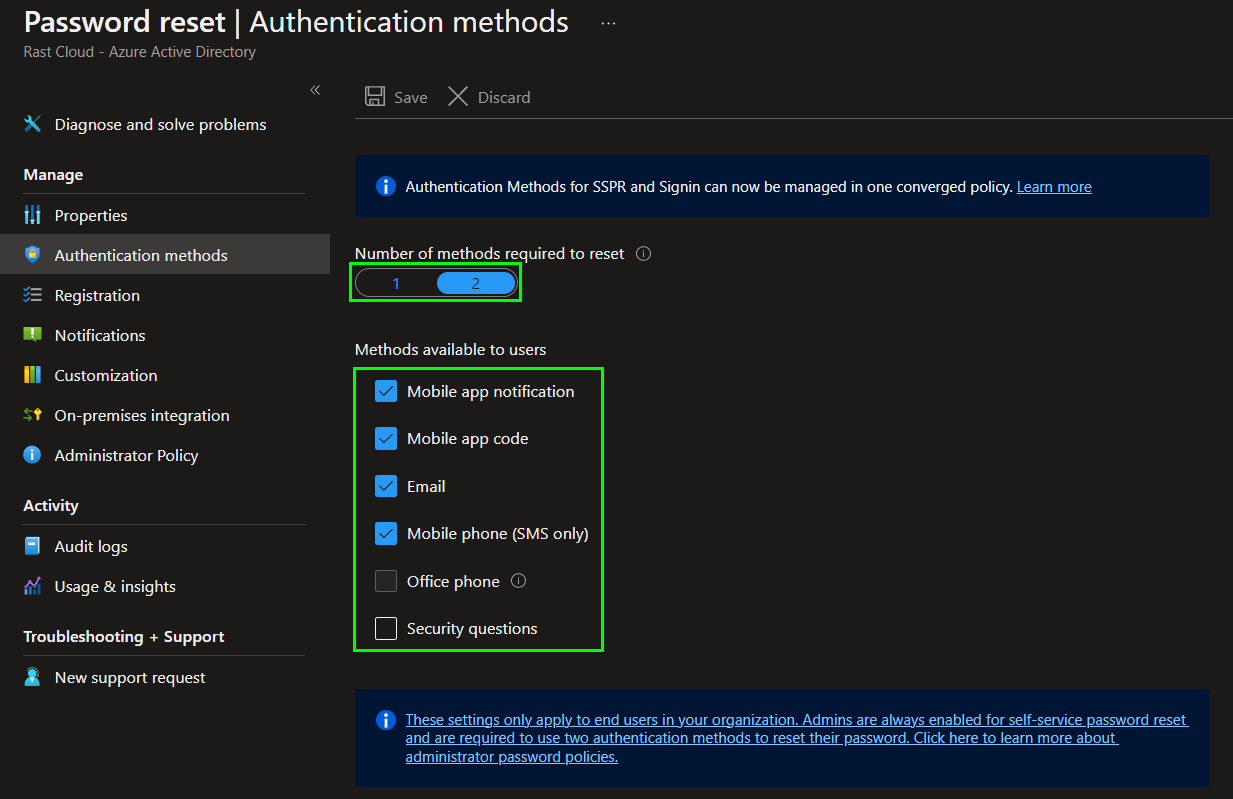Click the Audit logs notebook icon
Screen dimensions: 1233x799
(x=33, y=546)
